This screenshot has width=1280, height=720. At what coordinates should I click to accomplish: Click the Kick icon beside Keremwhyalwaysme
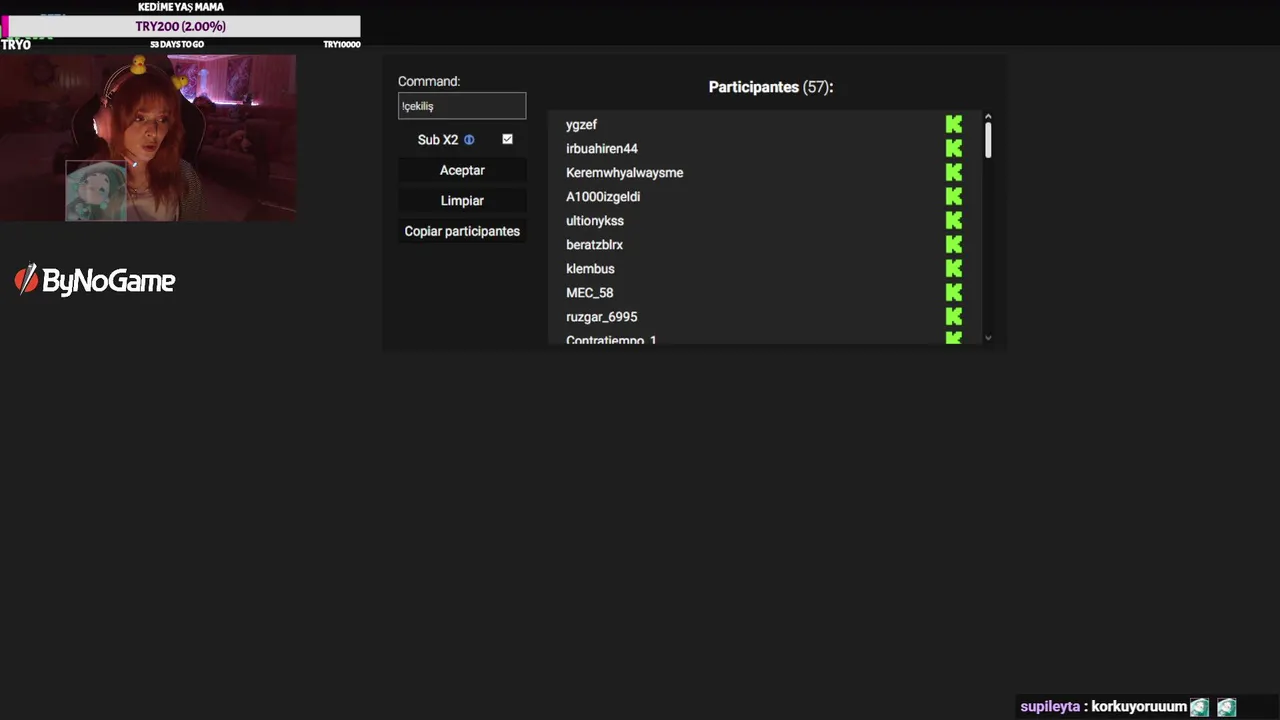954,172
